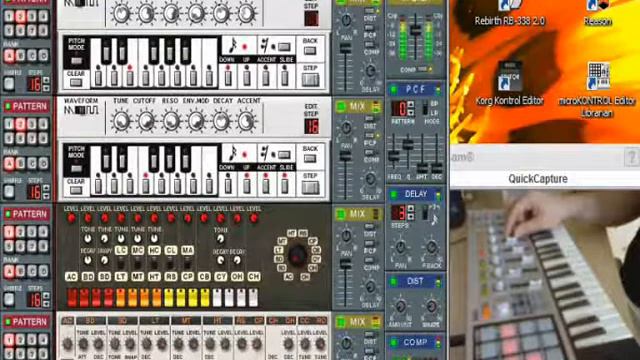Viewport: 640px width, 360px height.
Task: Click the Clear button on top synth
Action: [76, 82]
